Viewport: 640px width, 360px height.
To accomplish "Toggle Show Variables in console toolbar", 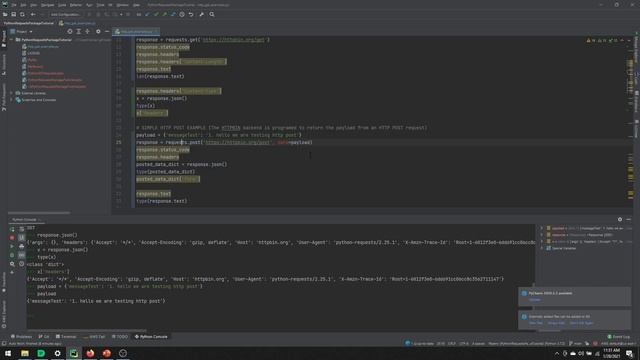I will pyautogui.click(x=22, y=256).
